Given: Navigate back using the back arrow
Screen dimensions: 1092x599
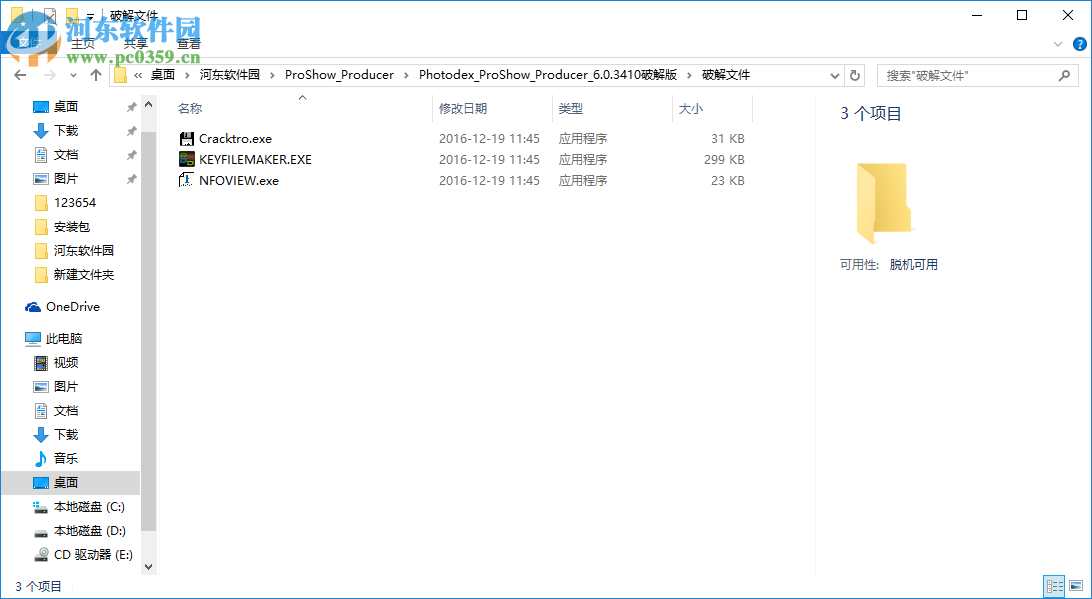Looking at the screenshot, I should (x=20, y=74).
